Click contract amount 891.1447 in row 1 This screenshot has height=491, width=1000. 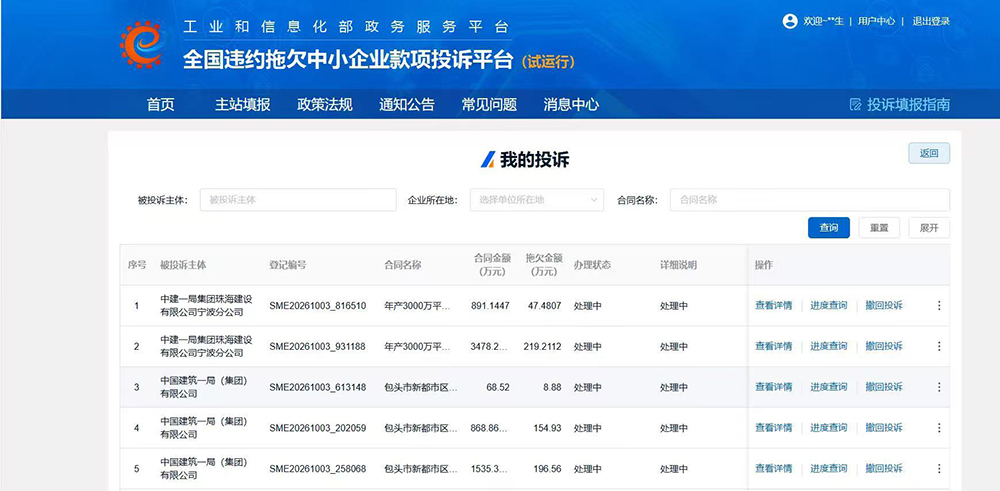[x=490, y=305]
